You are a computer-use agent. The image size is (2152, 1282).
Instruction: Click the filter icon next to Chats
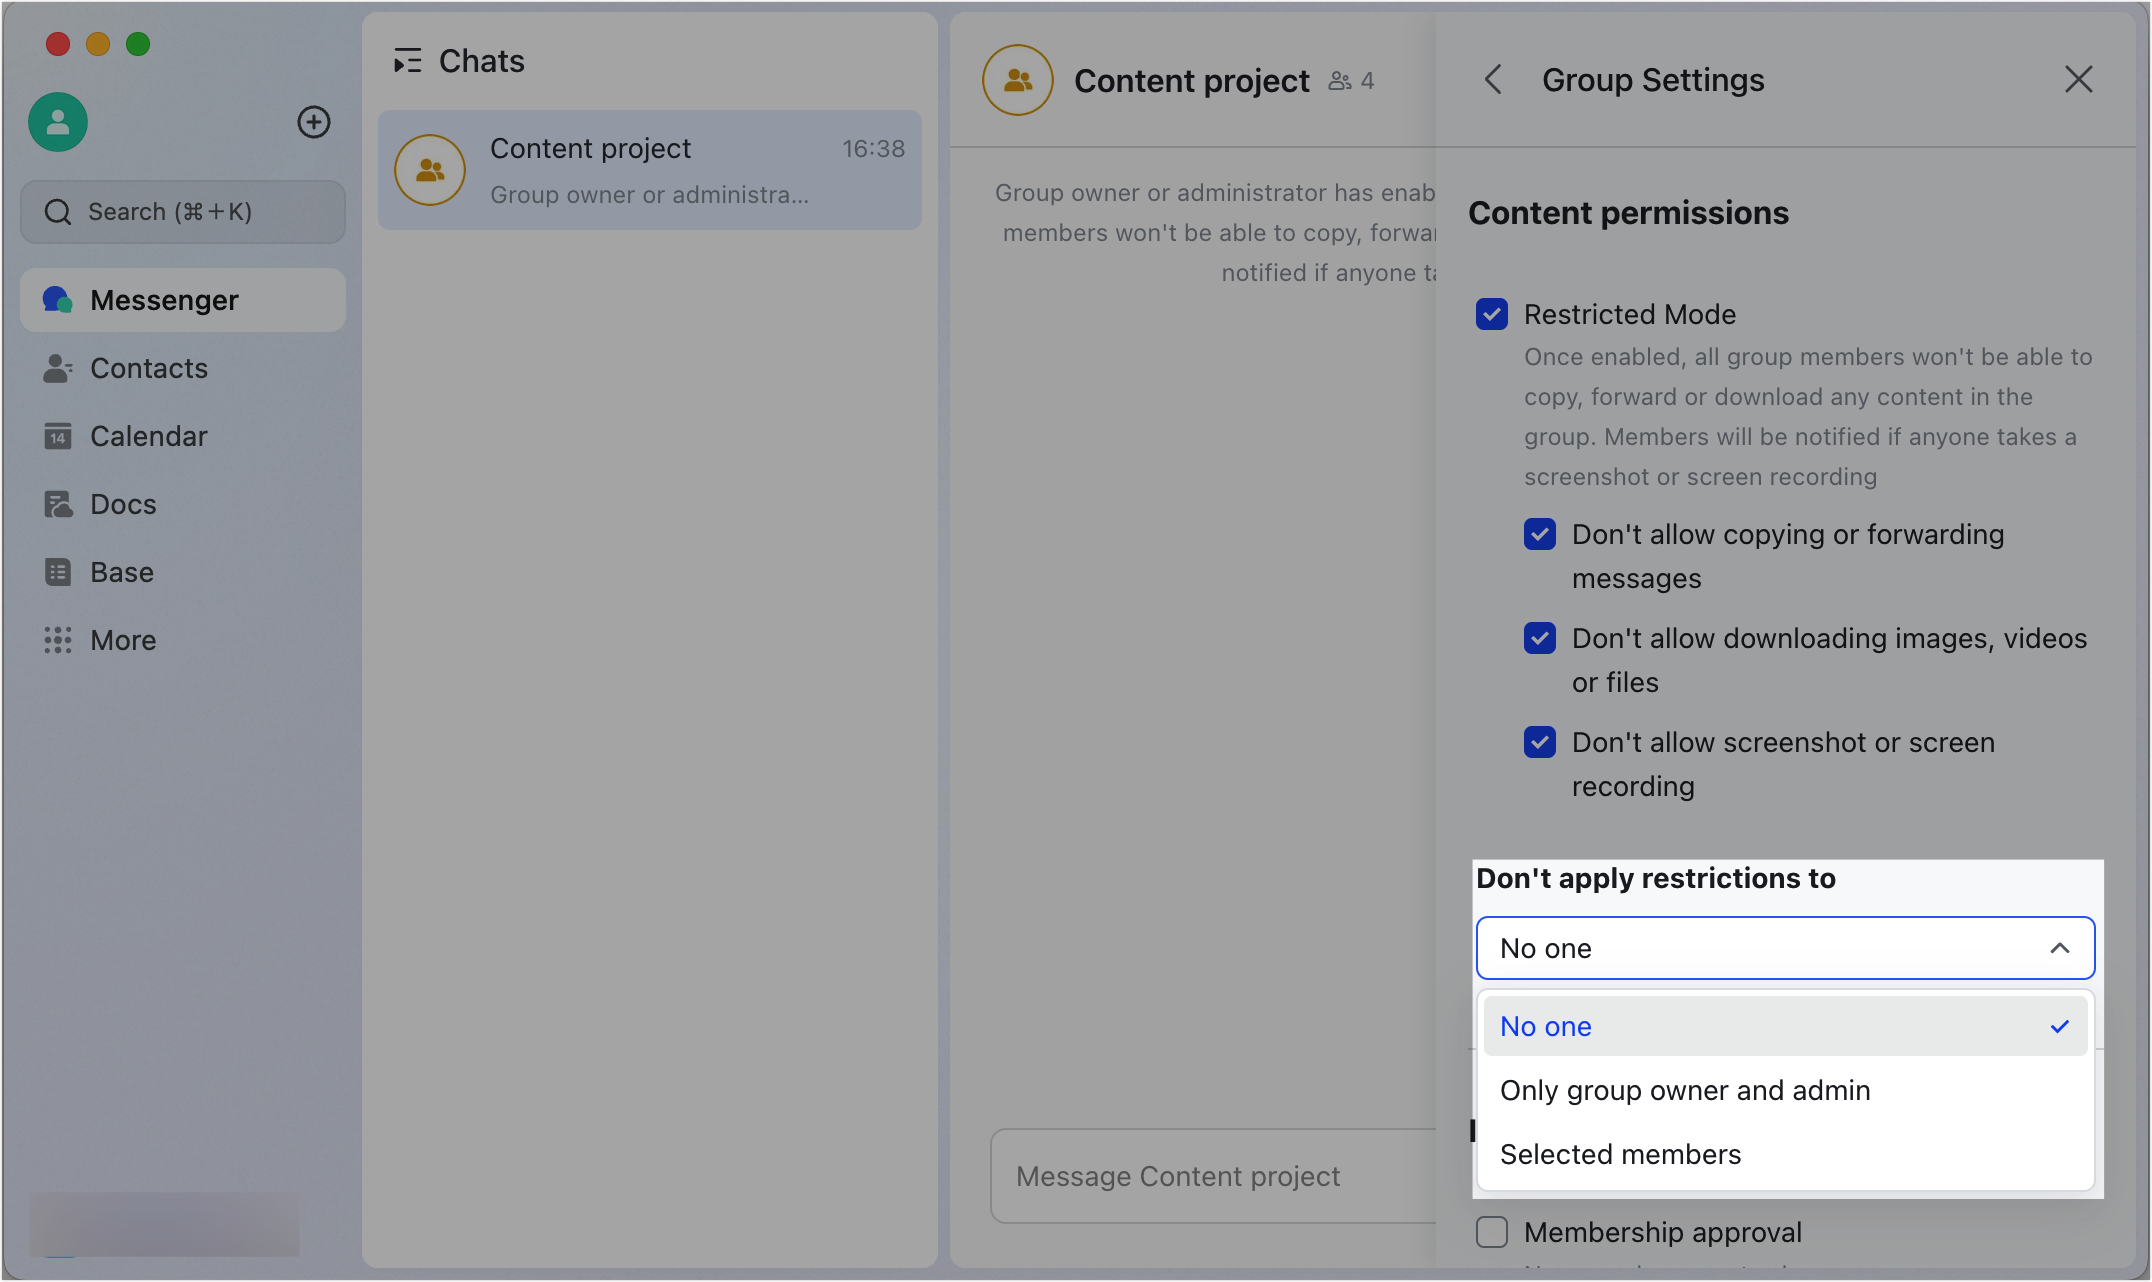pos(407,61)
